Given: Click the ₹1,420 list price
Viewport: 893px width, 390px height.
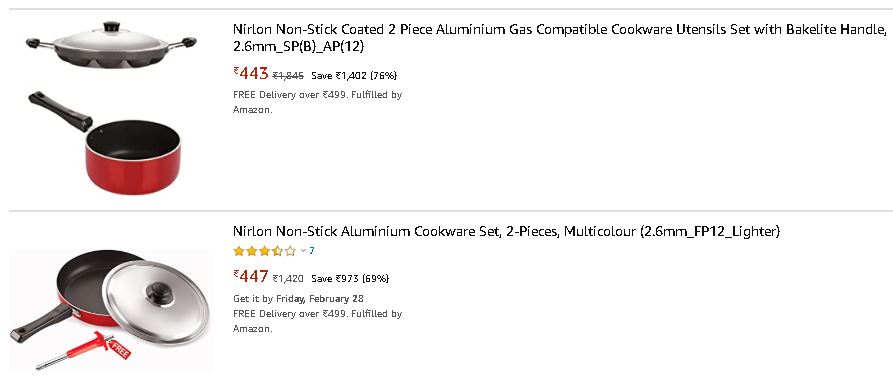Looking at the screenshot, I should (288, 279).
